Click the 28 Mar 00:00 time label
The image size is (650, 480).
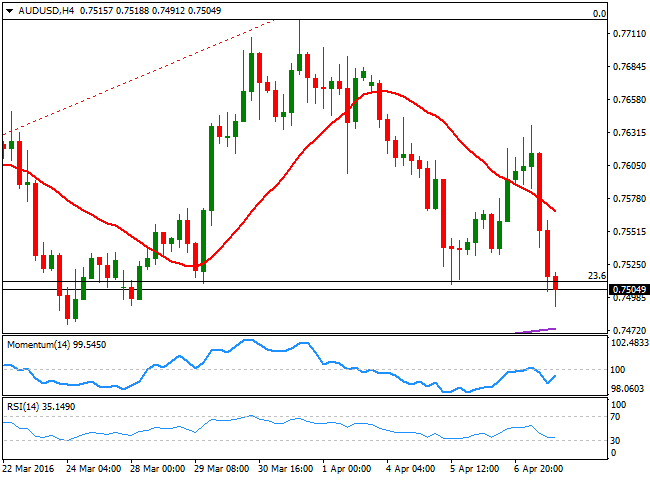tap(158, 469)
